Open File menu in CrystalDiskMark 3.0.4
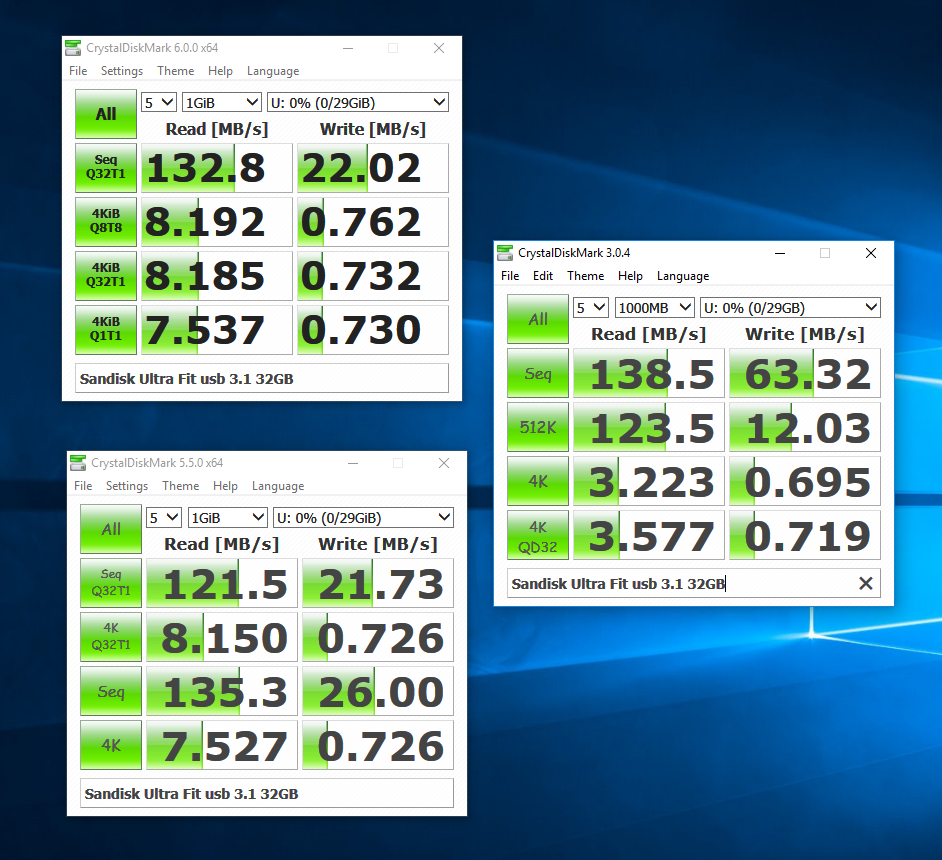The height and width of the screenshot is (860, 942). pyautogui.click(x=510, y=276)
